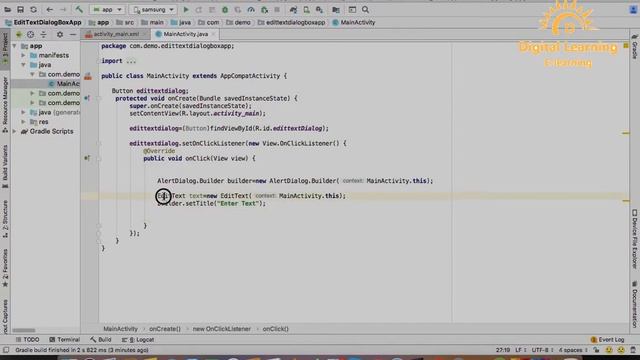
Task: Click the Save All toolbar icon
Action: tap(20, 9)
